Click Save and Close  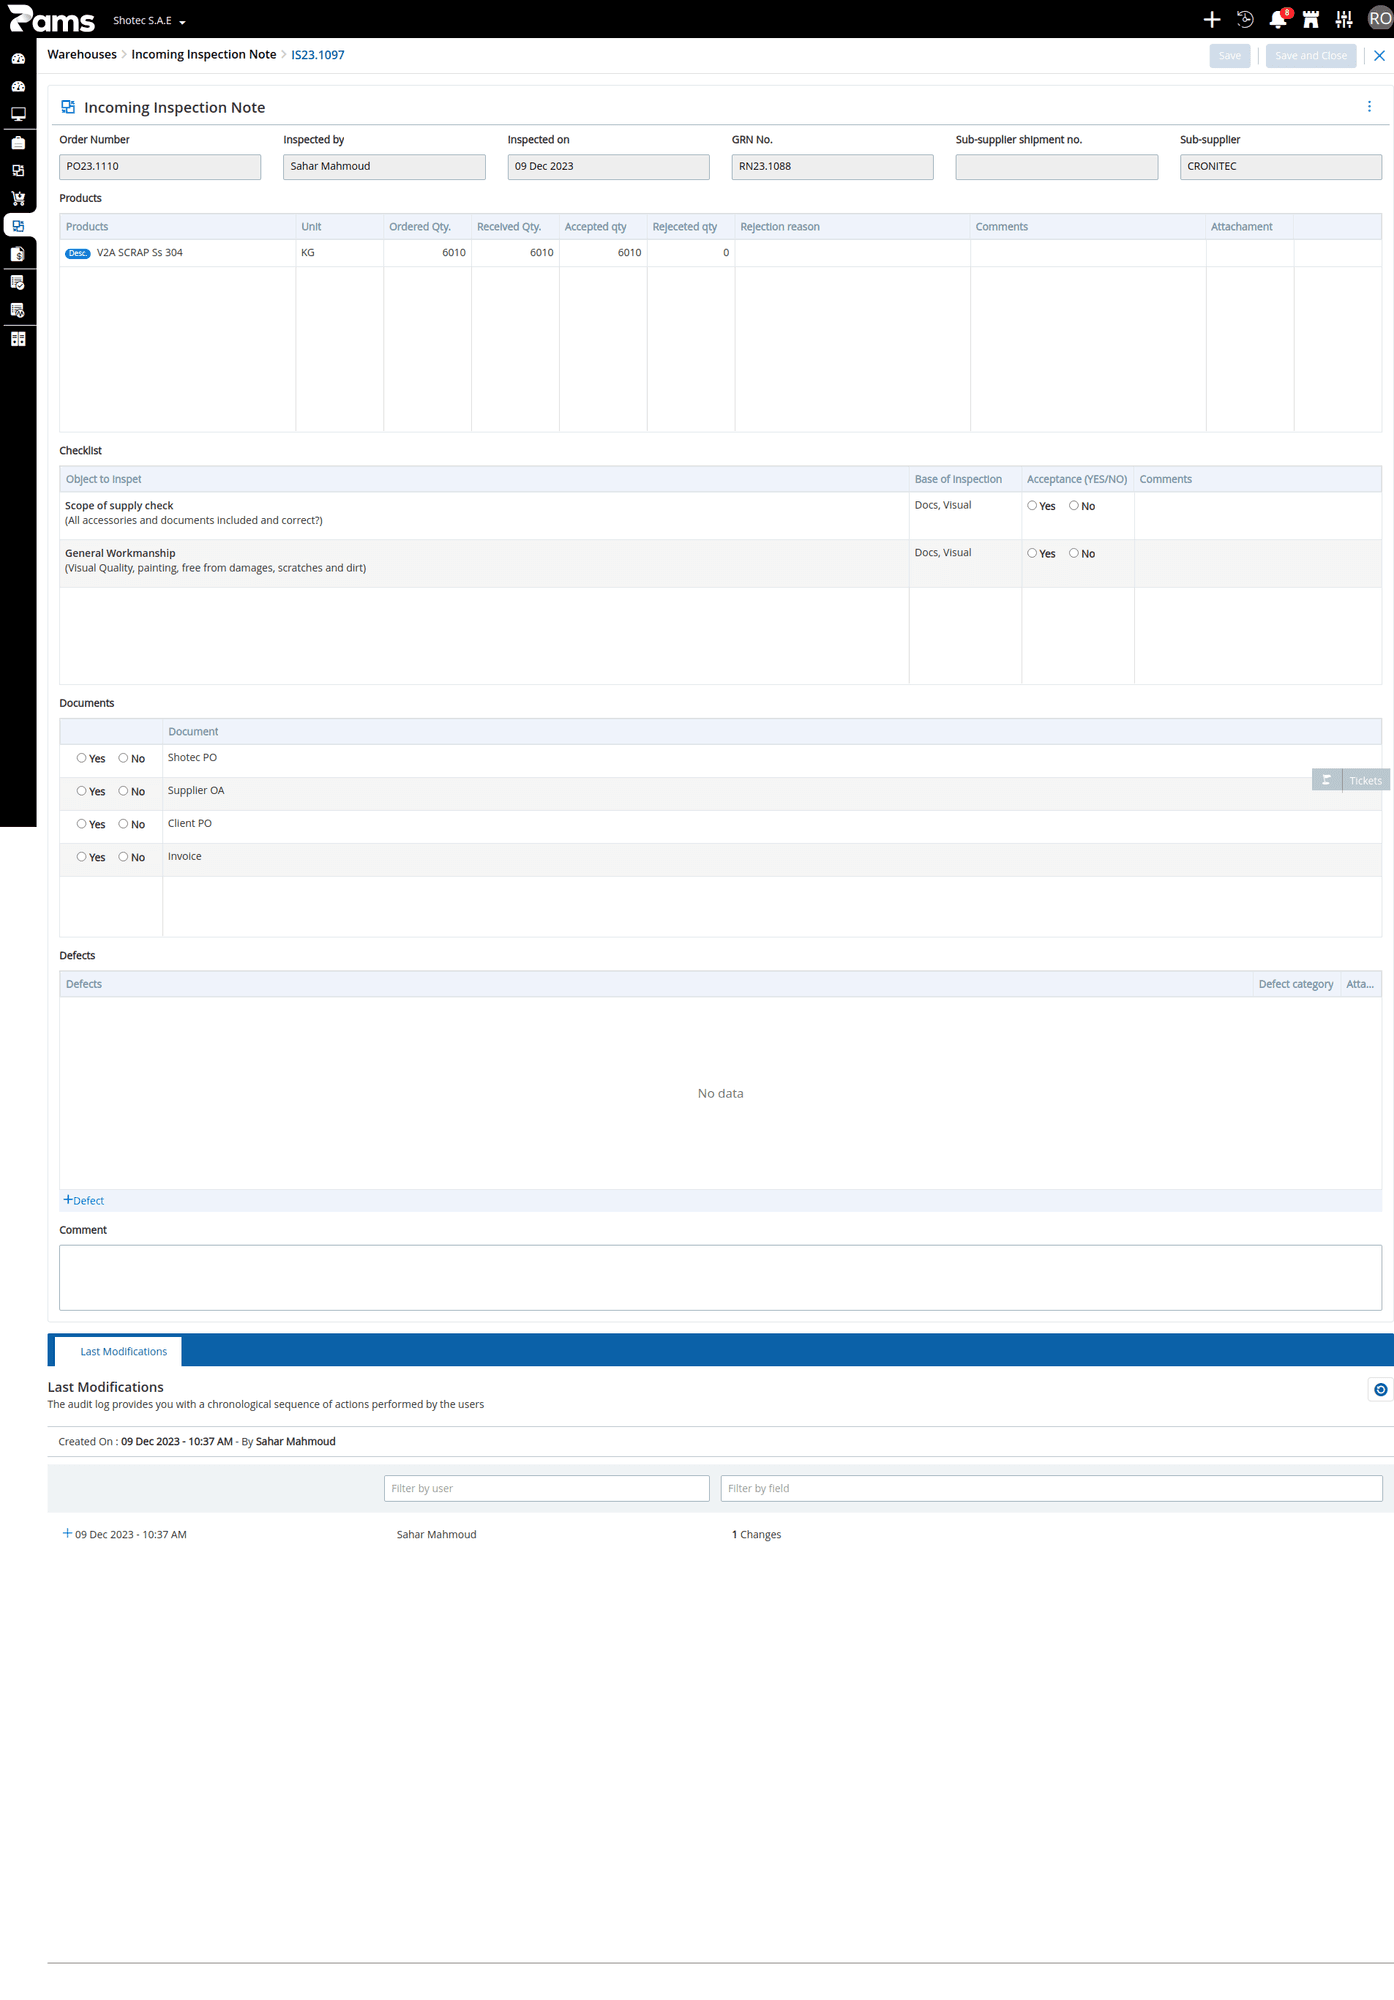(x=1311, y=56)
